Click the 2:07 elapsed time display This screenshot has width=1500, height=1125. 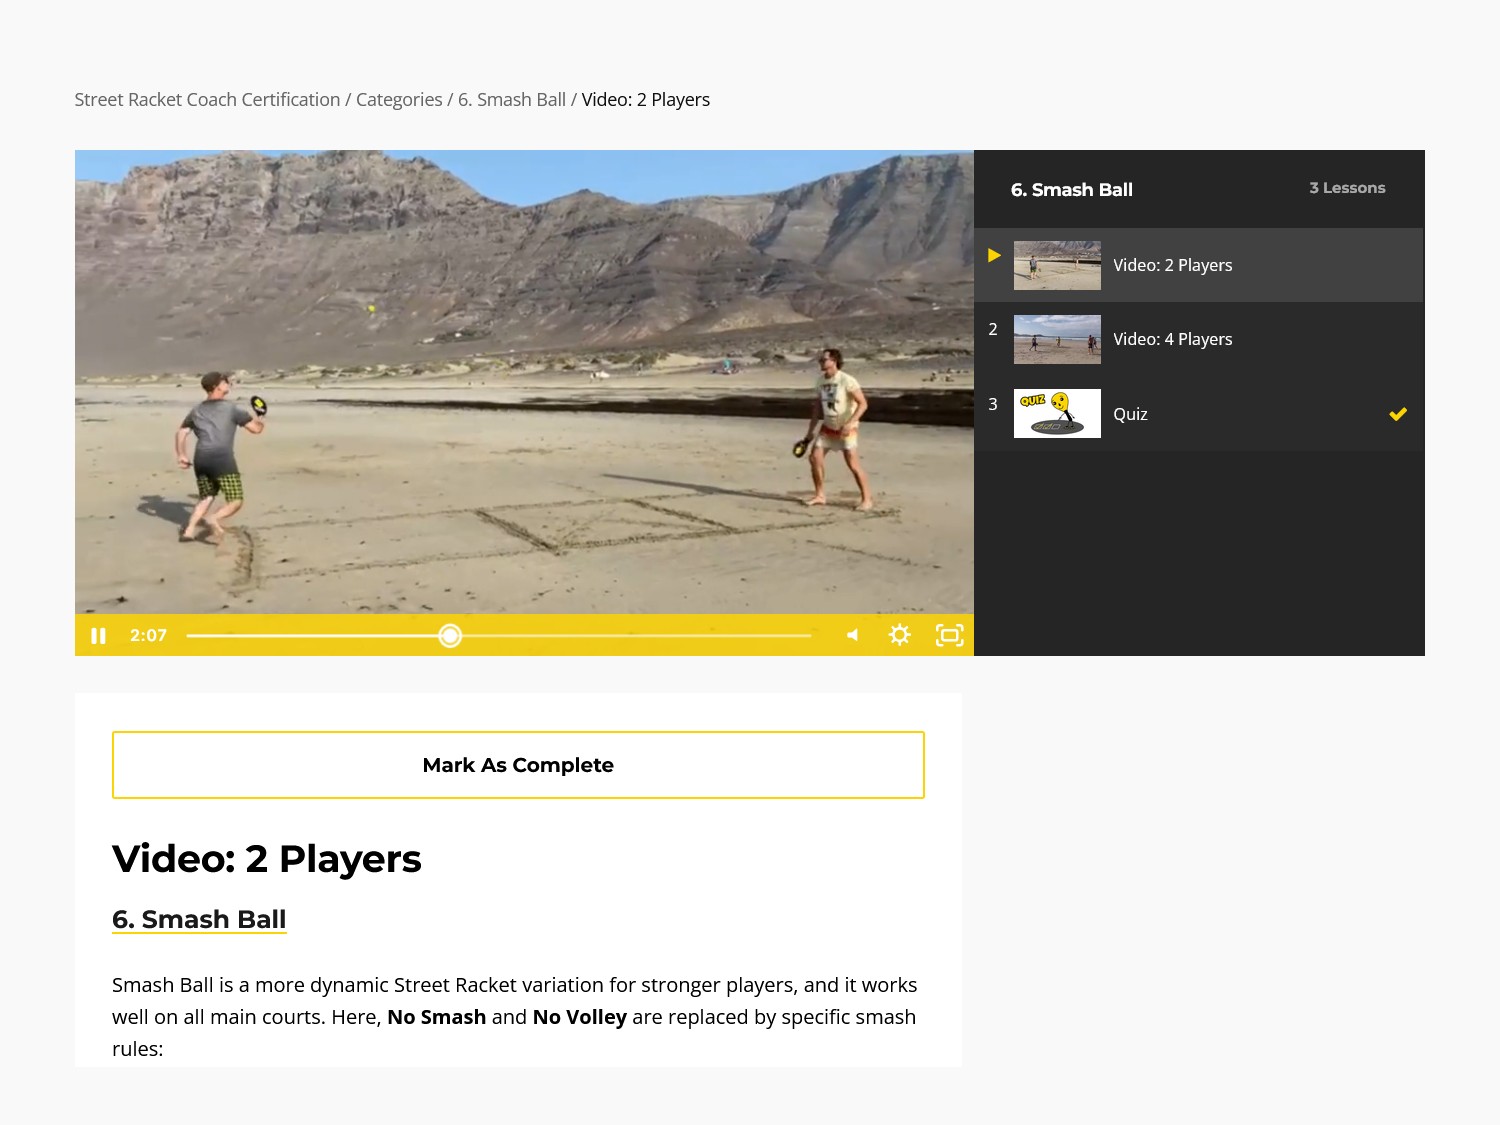click(x=148, y=635)
